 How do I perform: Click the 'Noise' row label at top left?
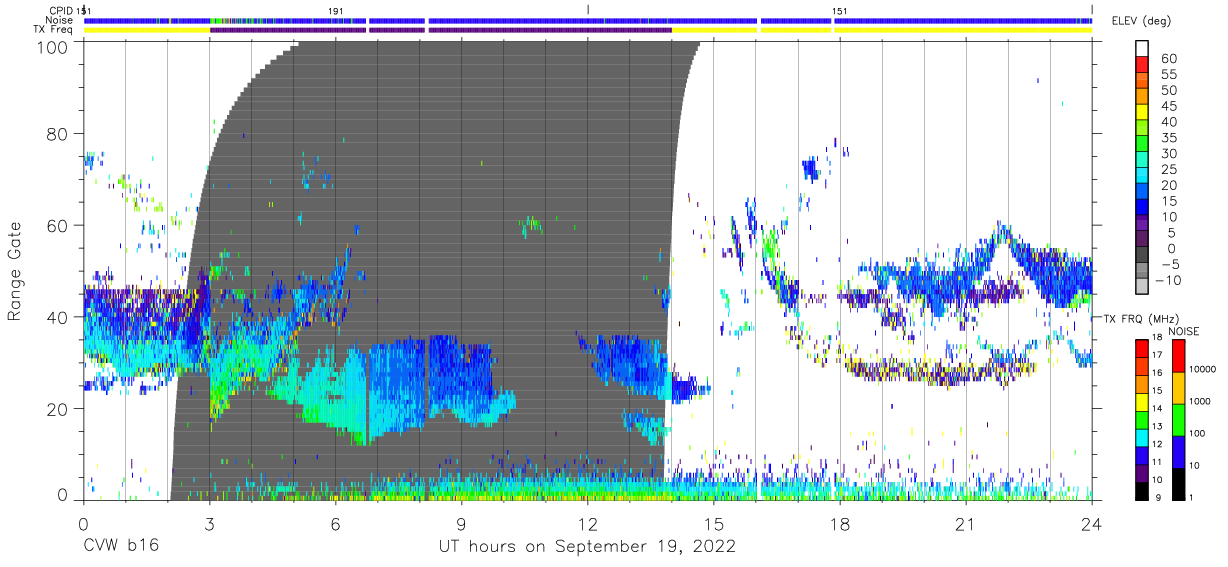[x=61, y=20]
